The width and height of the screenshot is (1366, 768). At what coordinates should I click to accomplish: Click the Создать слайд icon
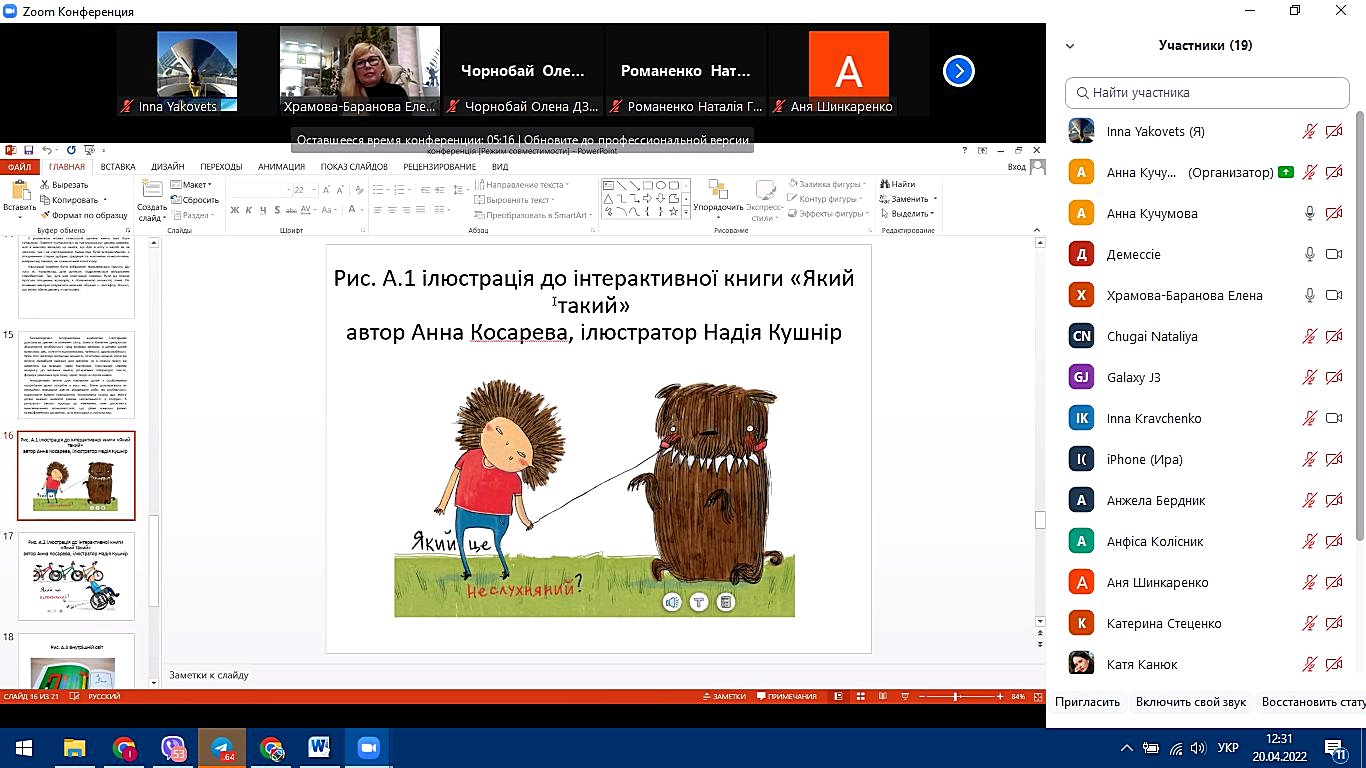tap(153, 189)
